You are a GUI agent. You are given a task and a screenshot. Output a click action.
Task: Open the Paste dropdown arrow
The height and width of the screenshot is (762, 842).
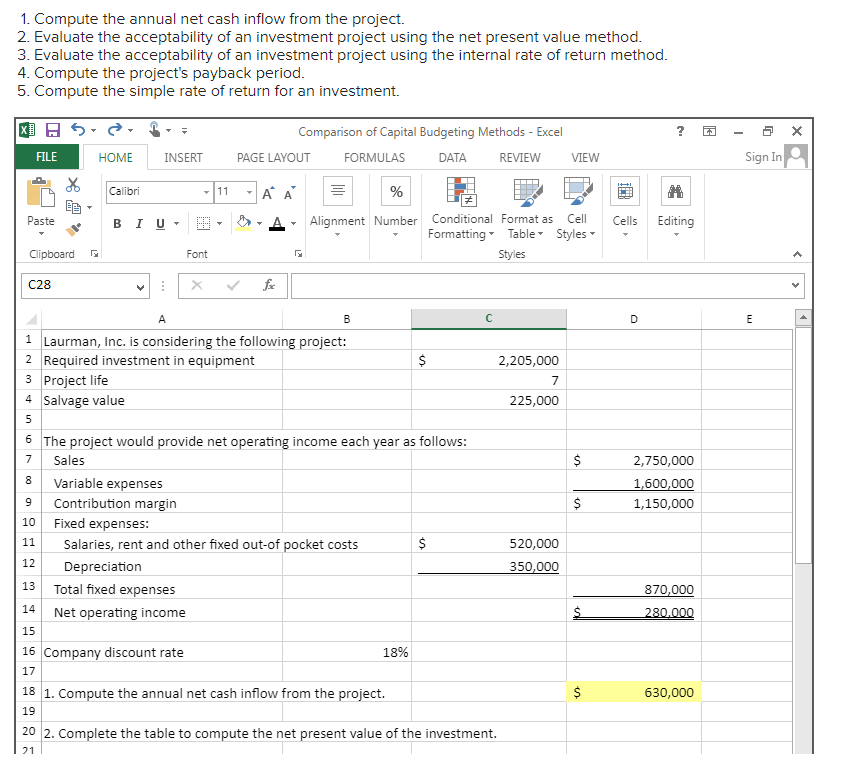tap(40, 231)
